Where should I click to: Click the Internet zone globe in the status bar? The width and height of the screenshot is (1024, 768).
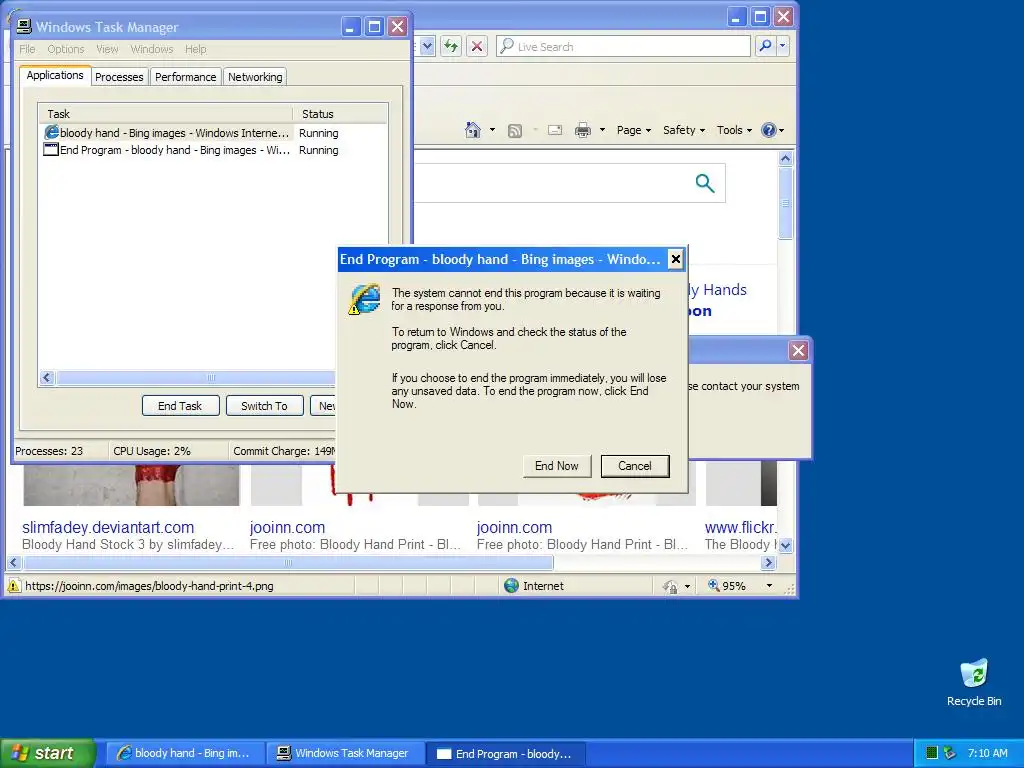(x=511, y=586)
